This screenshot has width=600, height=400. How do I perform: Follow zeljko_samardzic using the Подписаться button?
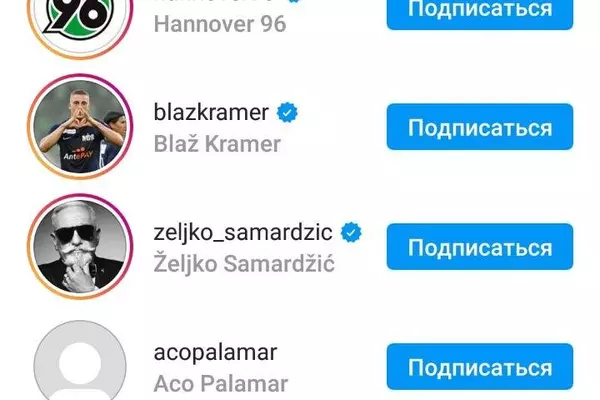[480, 247]
